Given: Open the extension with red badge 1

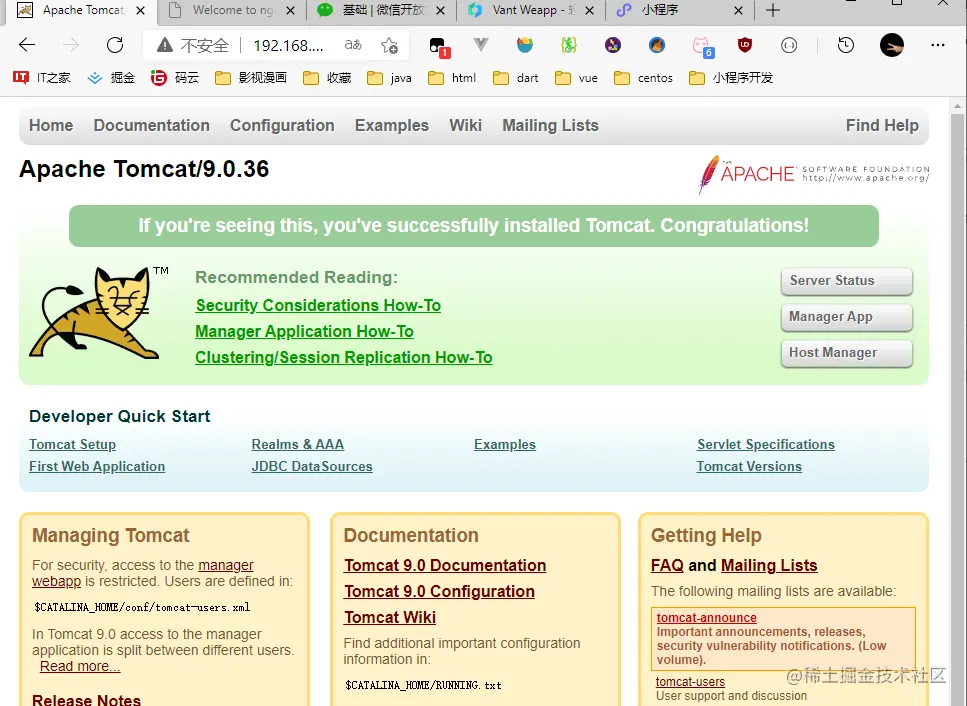Looking at the screenshot, I should point(438,46).
